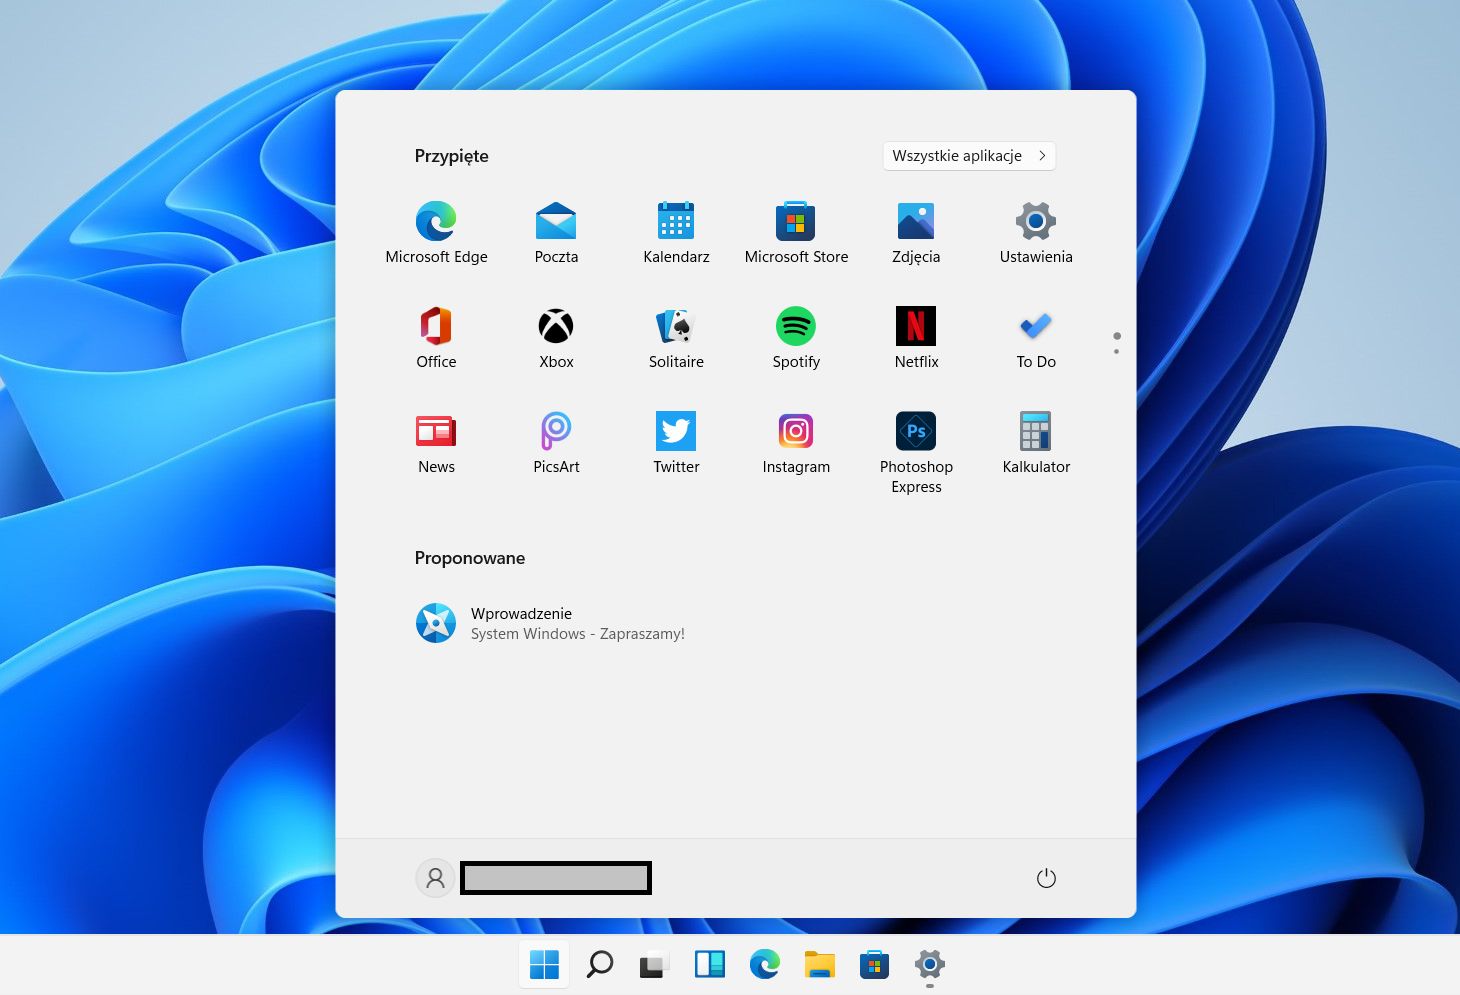
Task: Expand the Wszystkie aplikacje list
Action: [968, 156]
